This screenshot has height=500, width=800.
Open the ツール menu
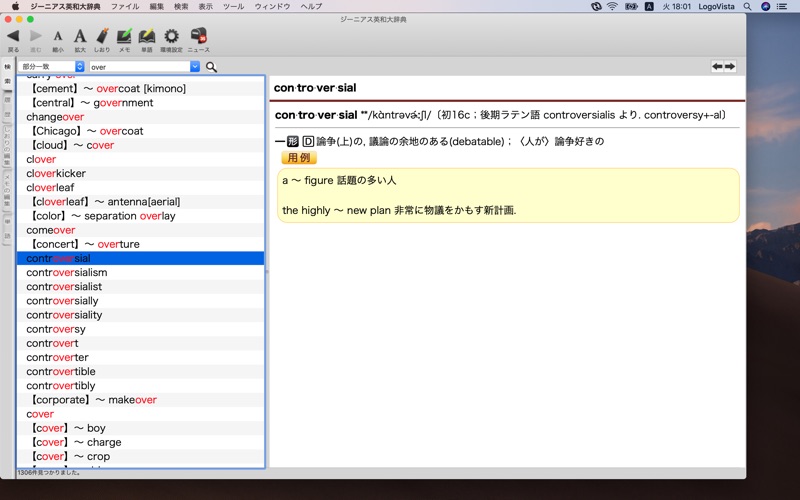click(x=233, y=6)
